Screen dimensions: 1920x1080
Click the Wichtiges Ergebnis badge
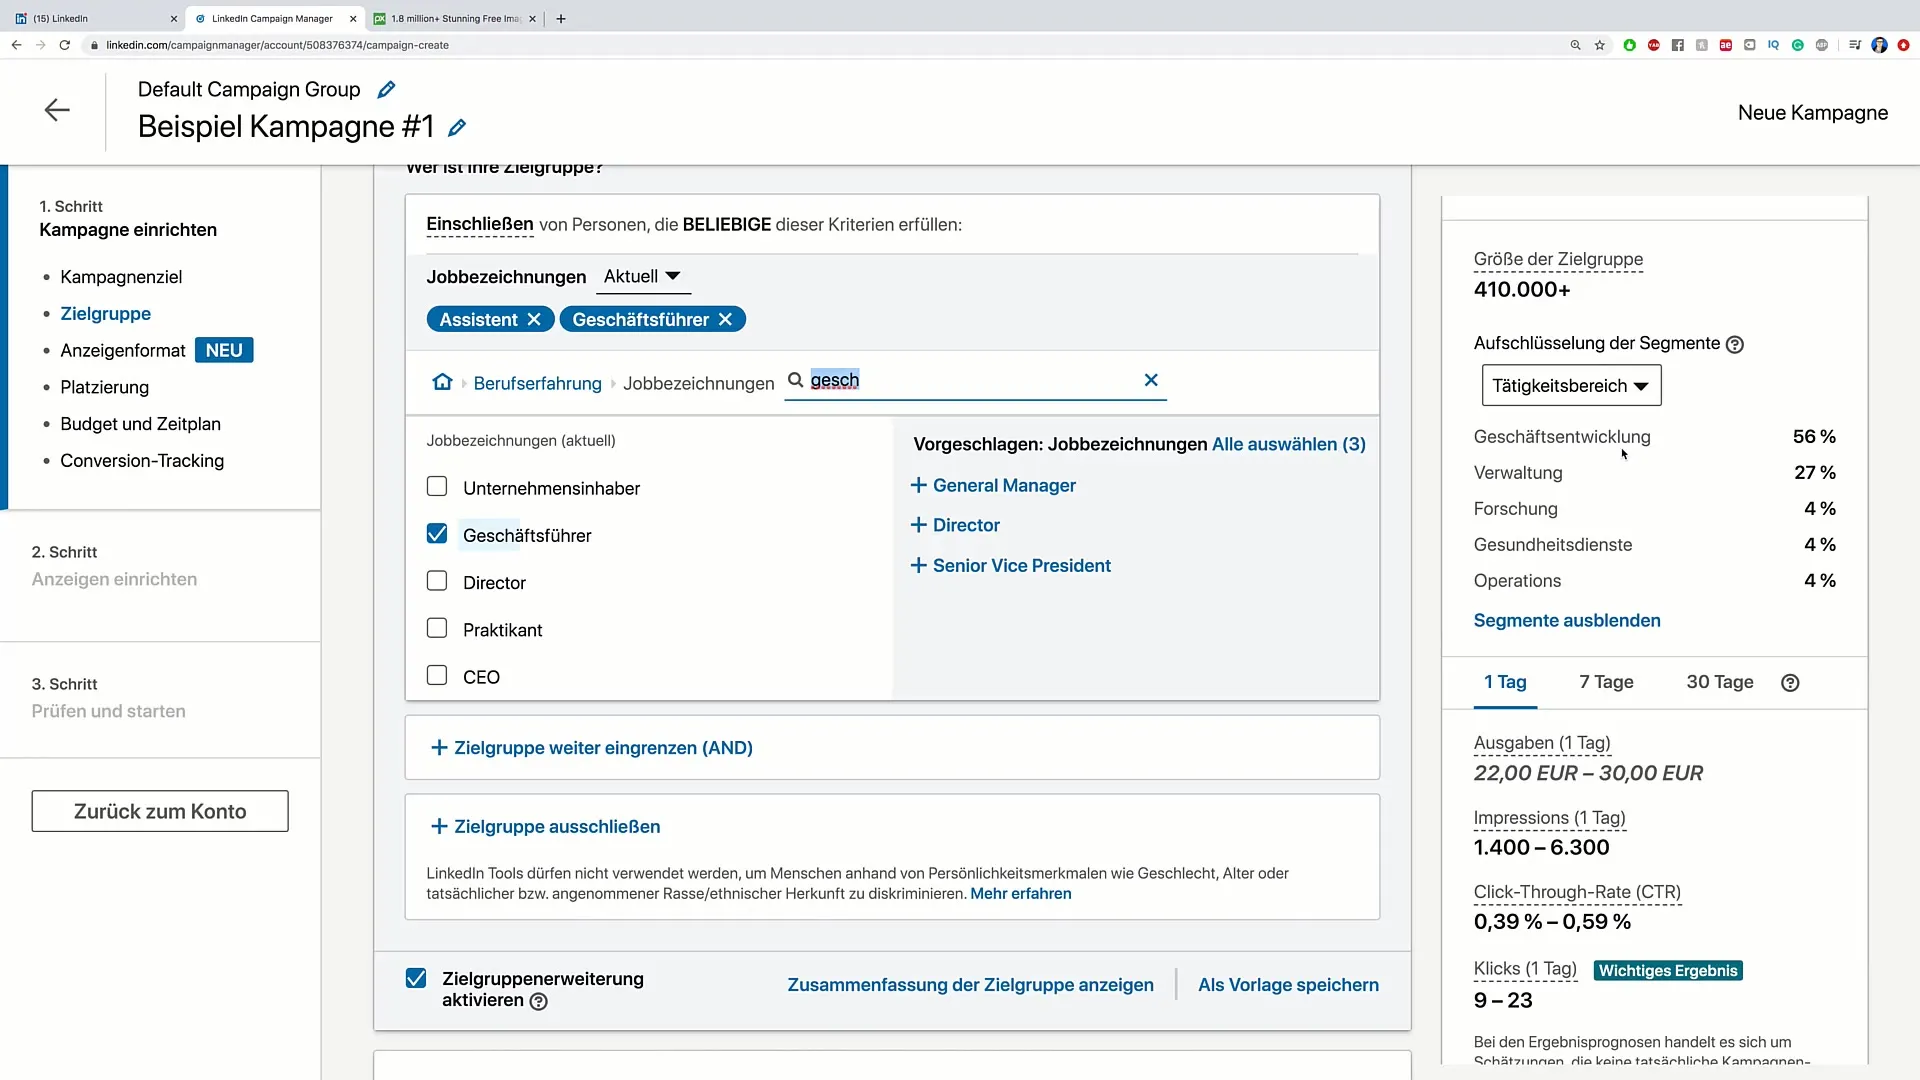[x=1668, y=971]
